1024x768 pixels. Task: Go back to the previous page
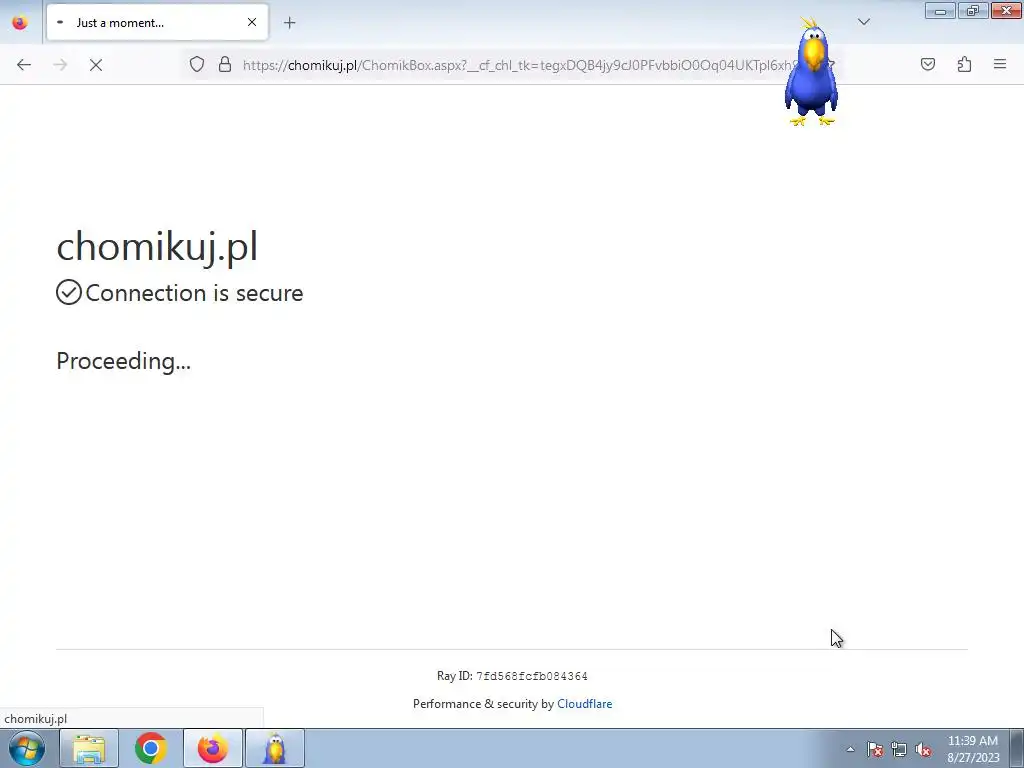[24, 65]
